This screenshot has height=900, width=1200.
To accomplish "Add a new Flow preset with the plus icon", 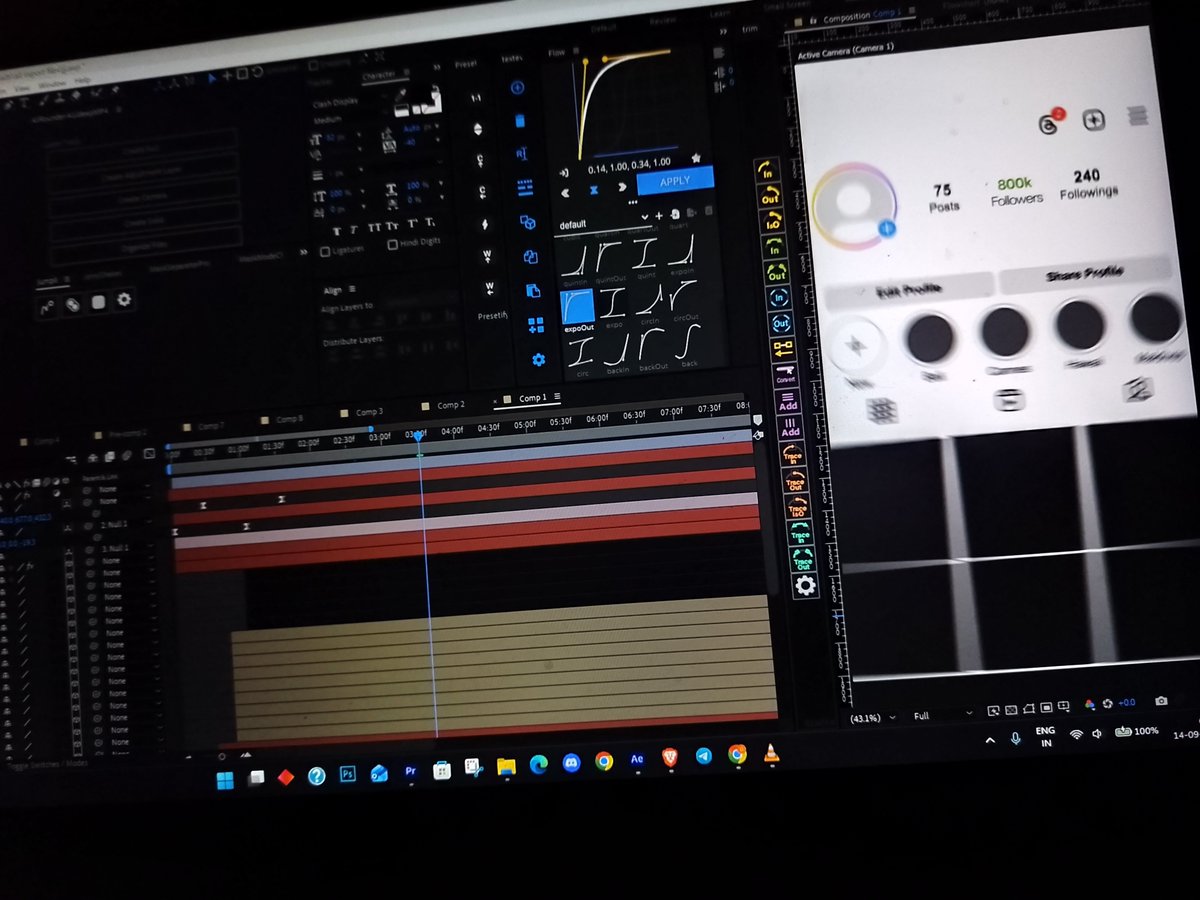I will pos(659,215).
